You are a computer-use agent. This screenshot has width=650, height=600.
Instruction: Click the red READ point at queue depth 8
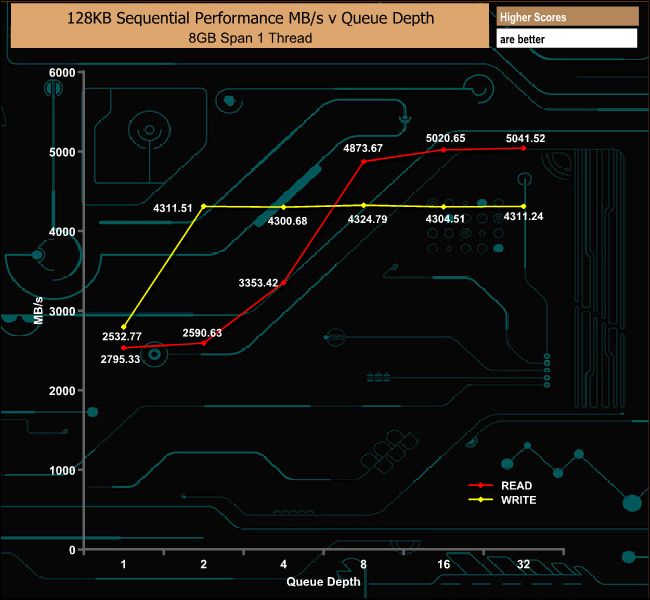364,162
